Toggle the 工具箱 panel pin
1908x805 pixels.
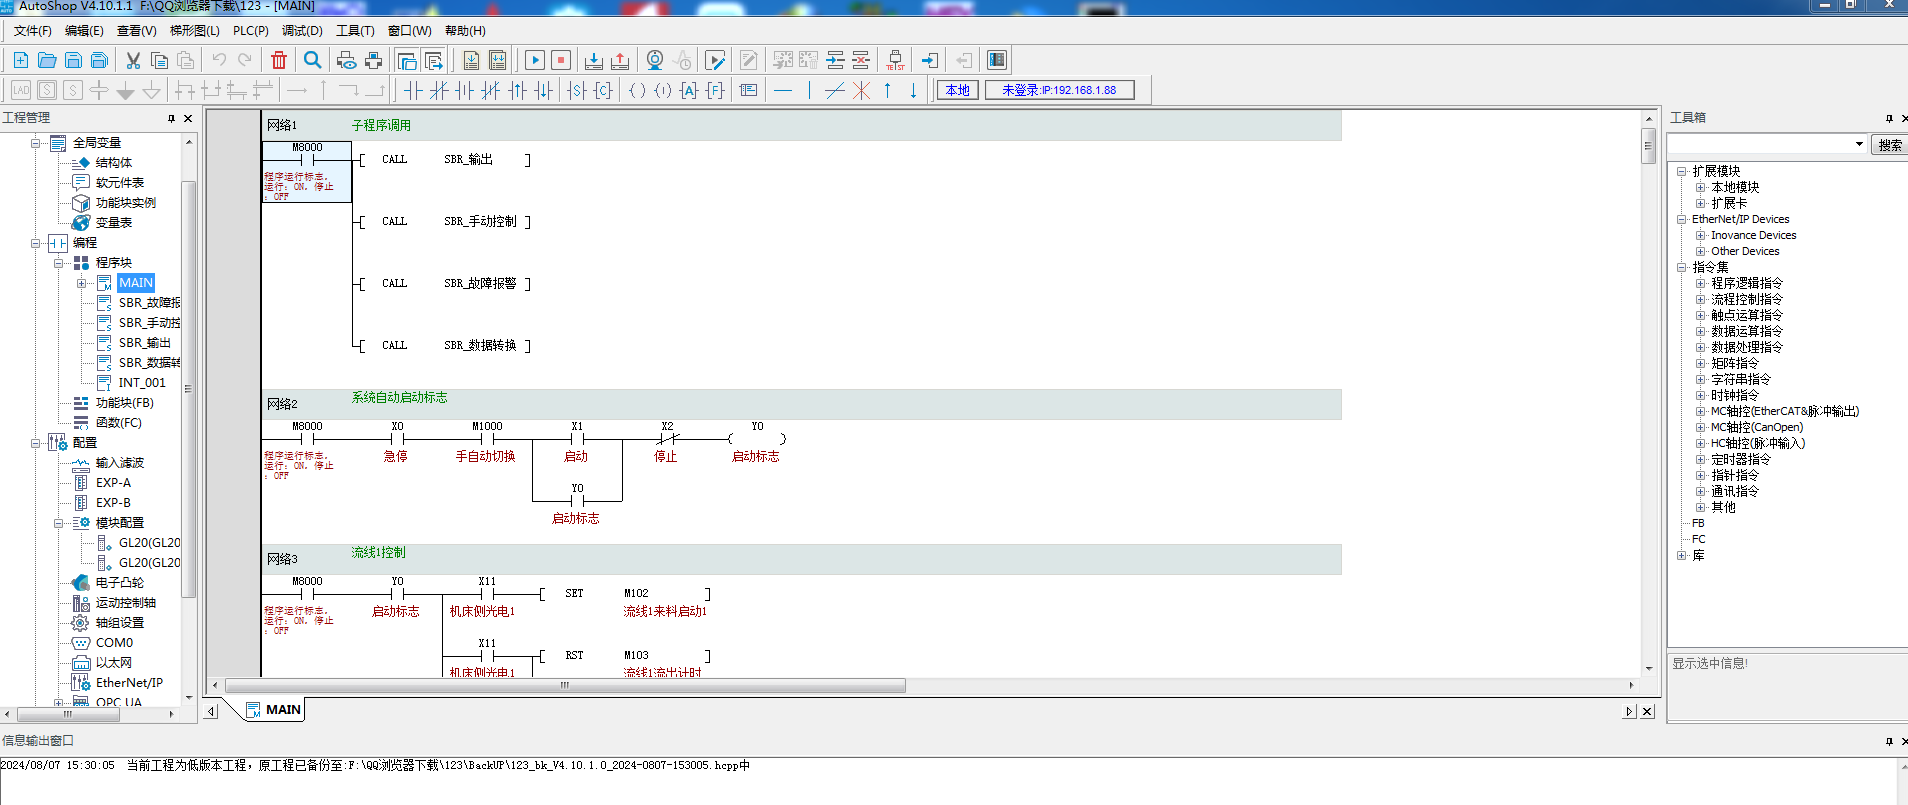(x=1888, y=118)
